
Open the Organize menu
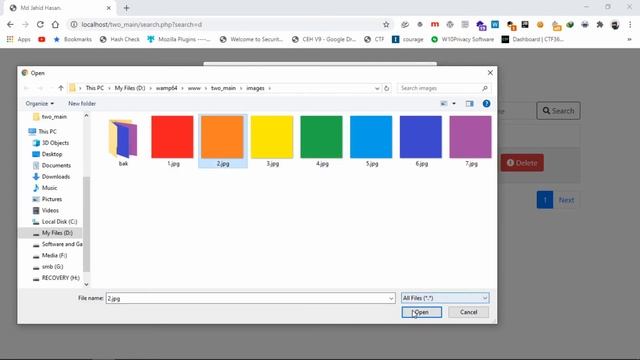(x=39, y=104)
